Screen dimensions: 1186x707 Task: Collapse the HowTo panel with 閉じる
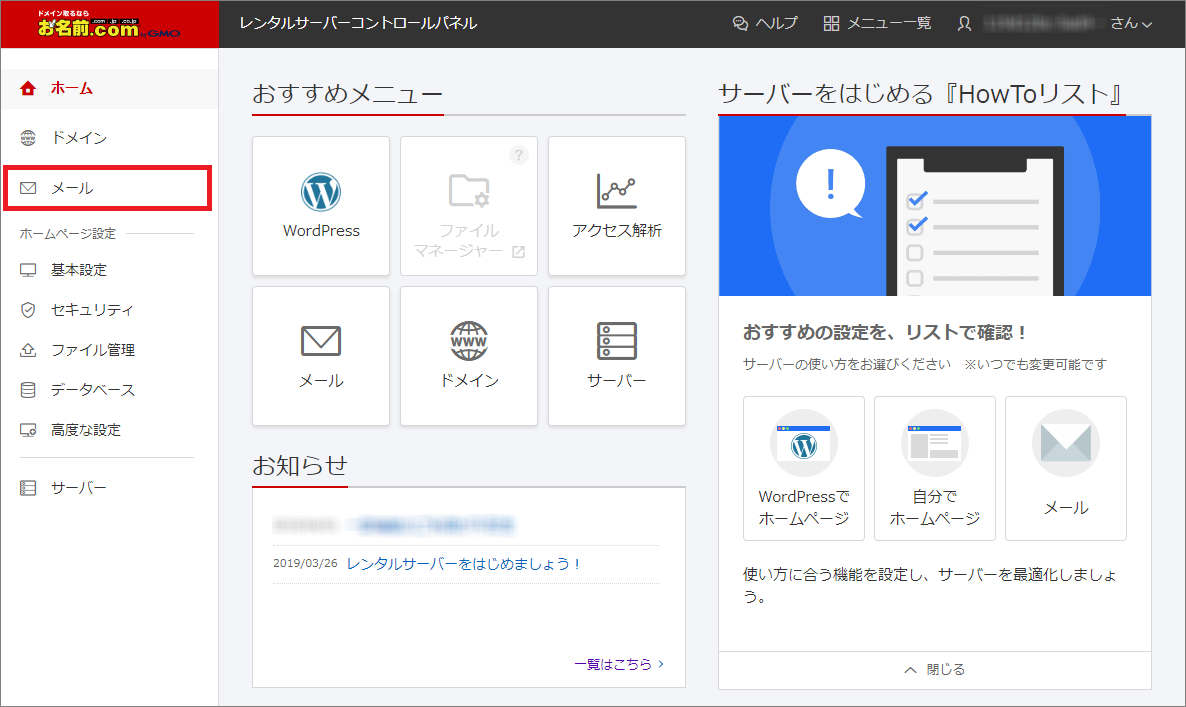pyautogui.click(x=935, y=670)
